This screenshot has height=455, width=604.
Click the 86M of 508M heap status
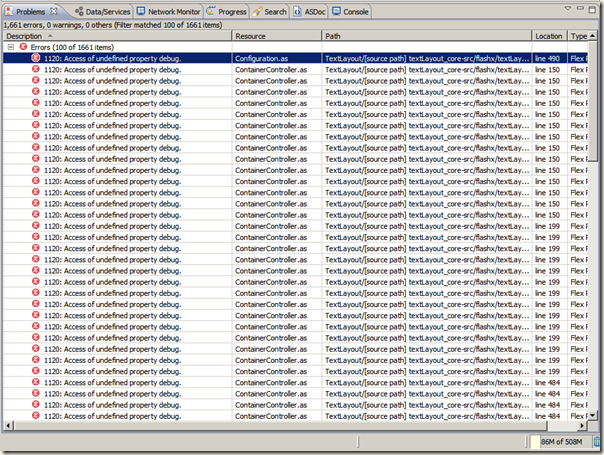tap(561, 442)
